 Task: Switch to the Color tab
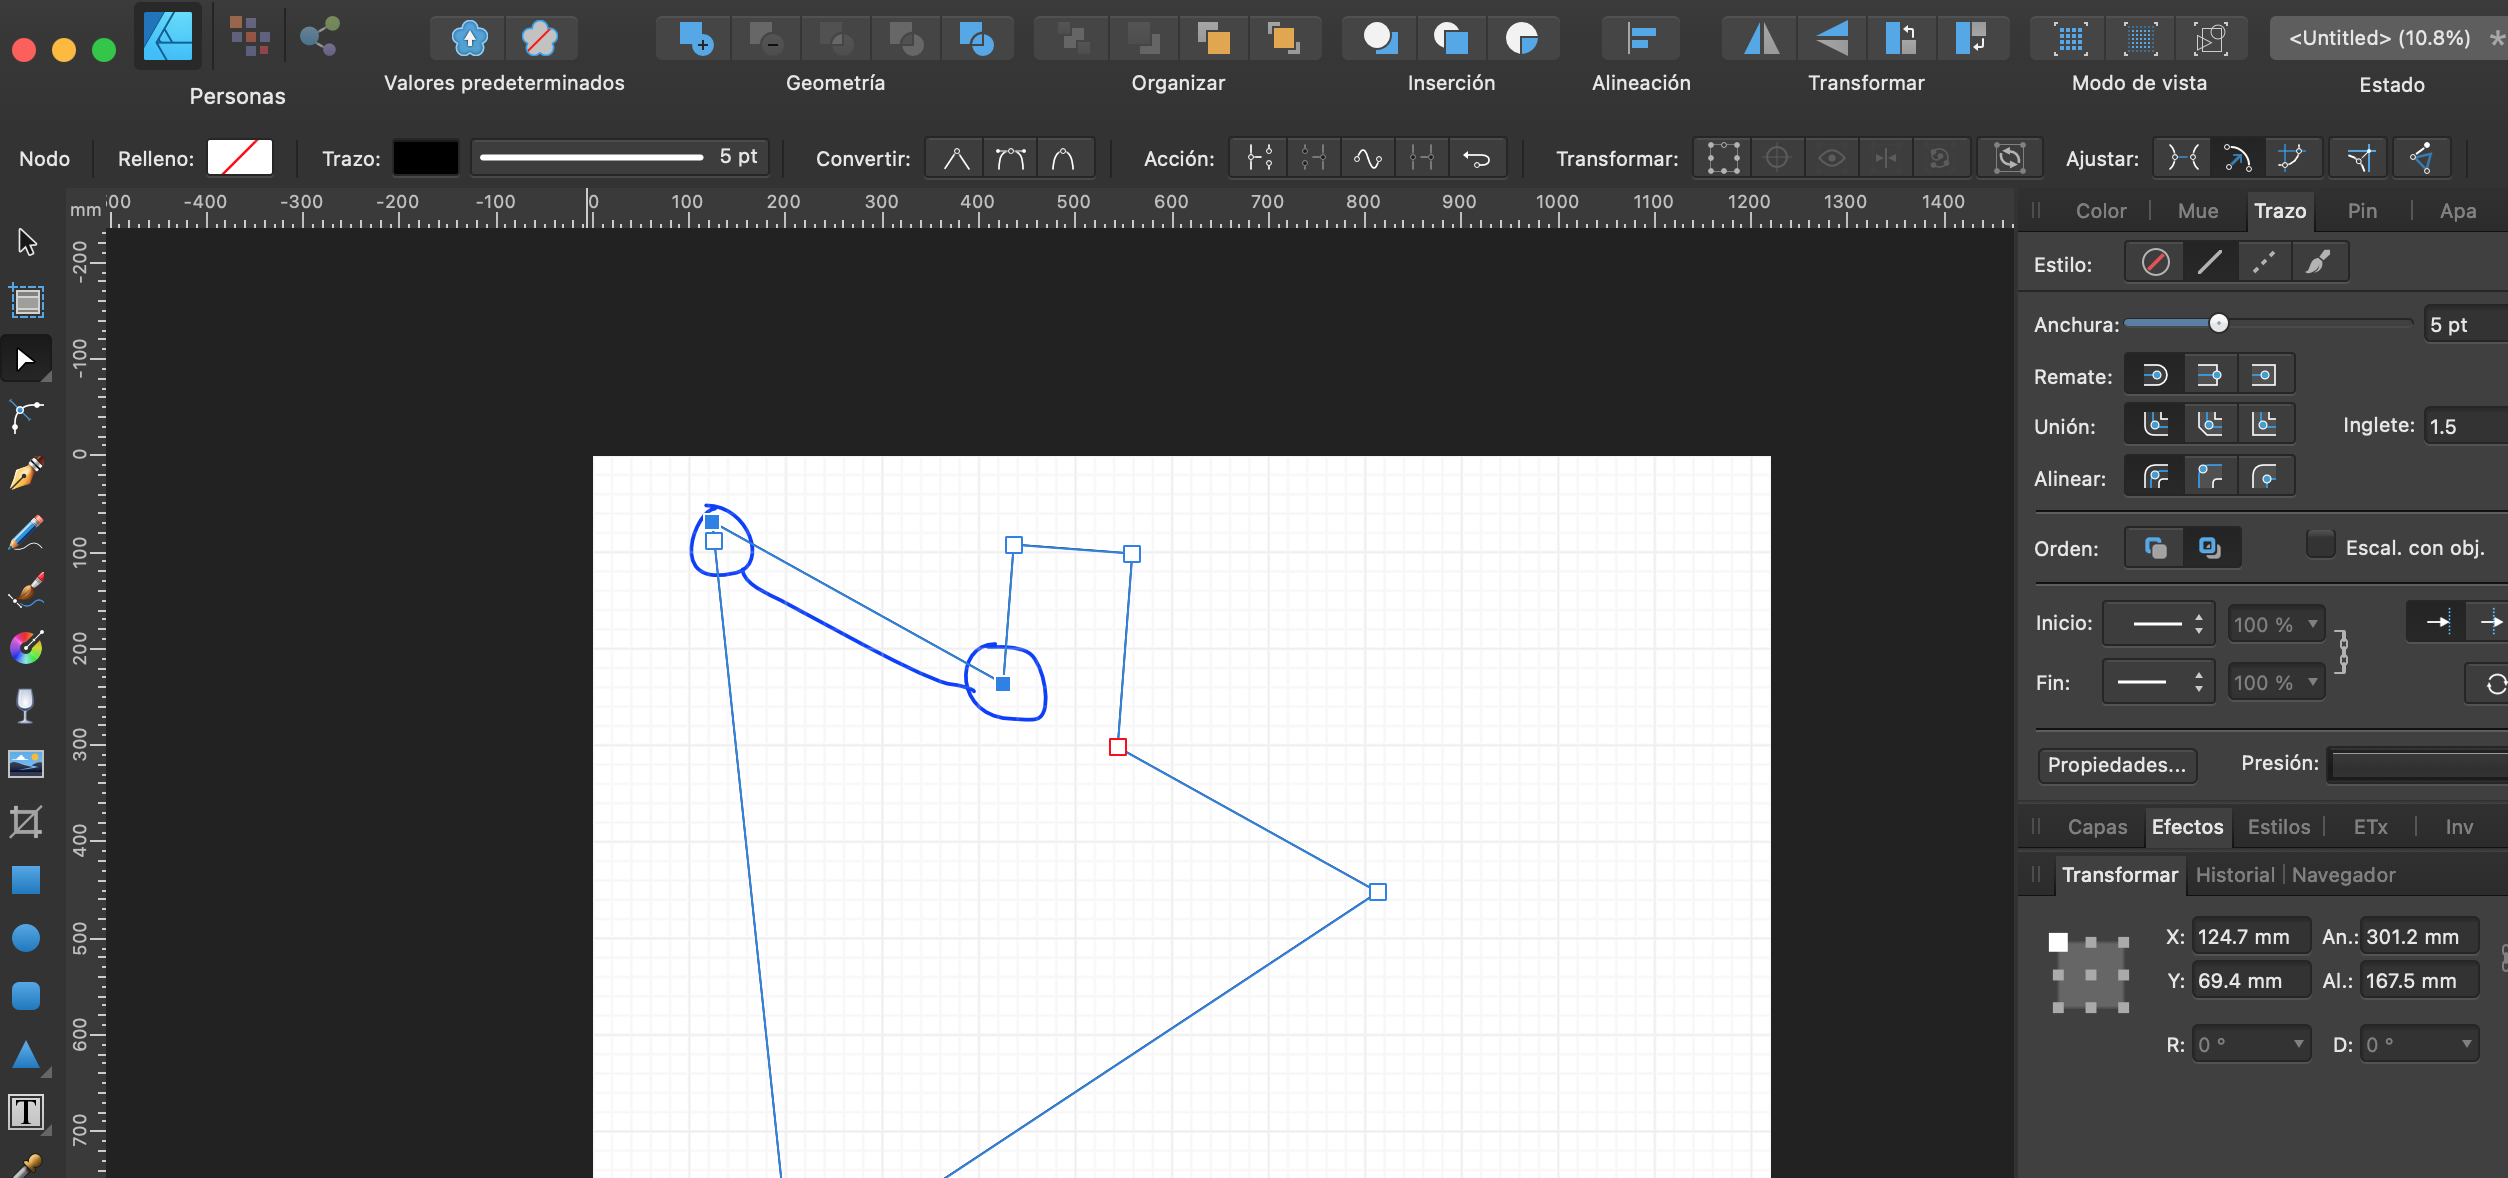[2100, 210]
